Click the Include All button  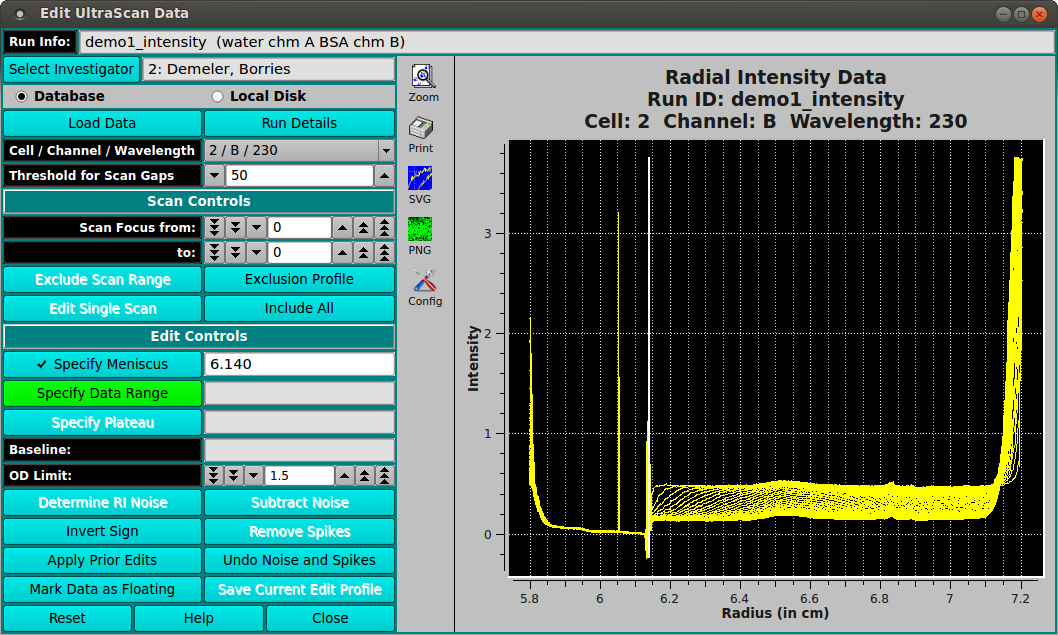coord(299,308)
